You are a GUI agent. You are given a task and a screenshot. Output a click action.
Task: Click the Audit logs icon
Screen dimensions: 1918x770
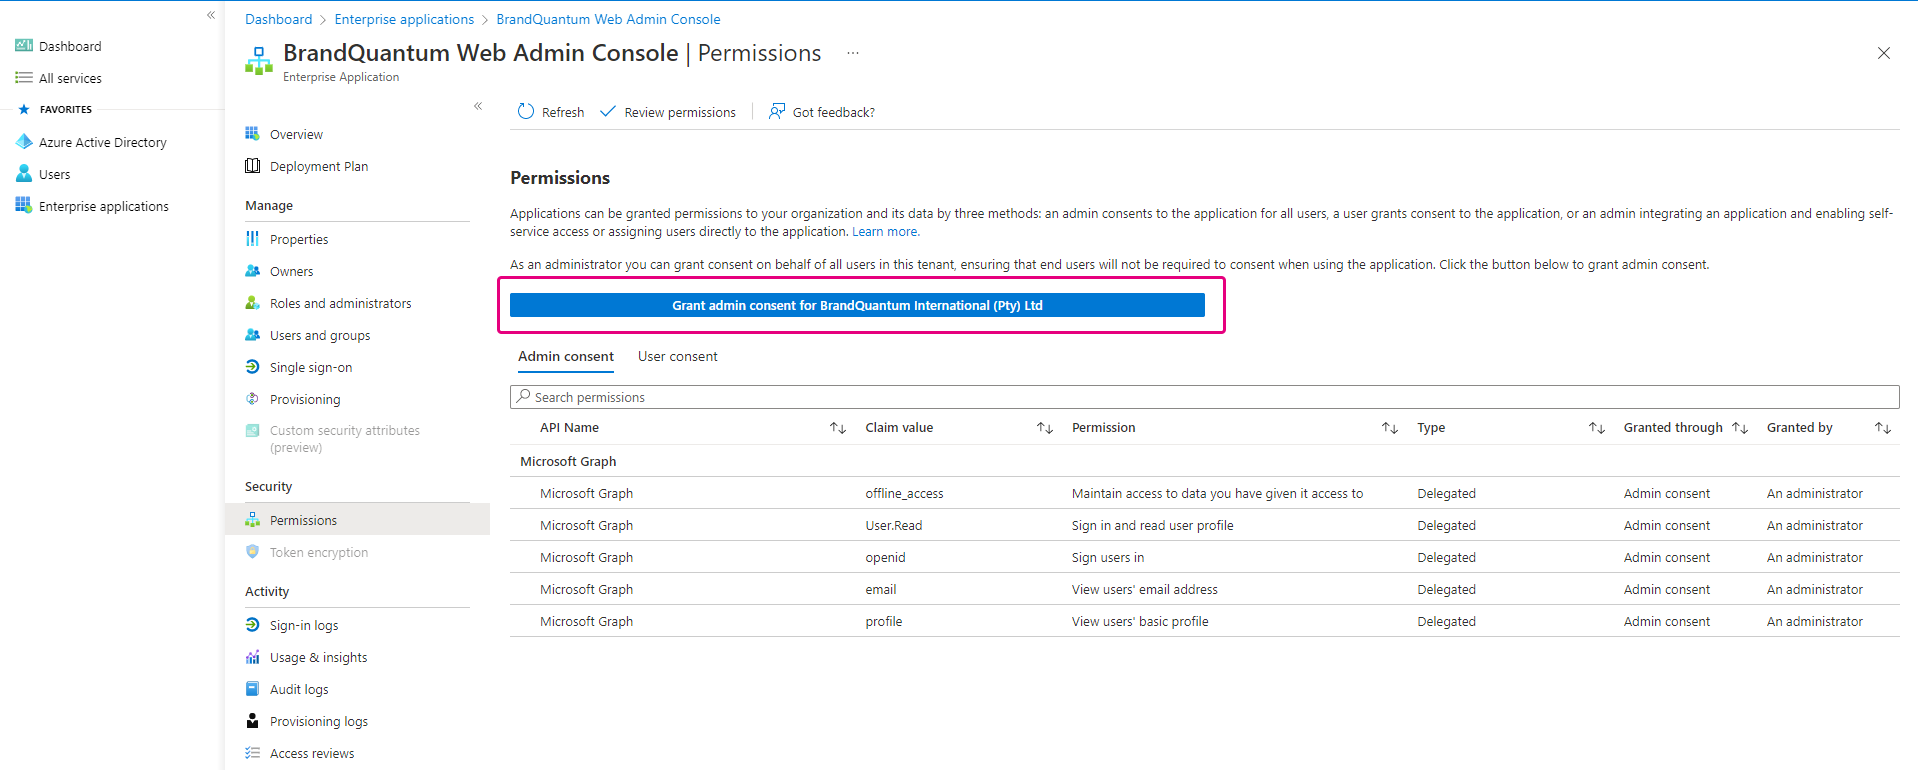[252, 689]
